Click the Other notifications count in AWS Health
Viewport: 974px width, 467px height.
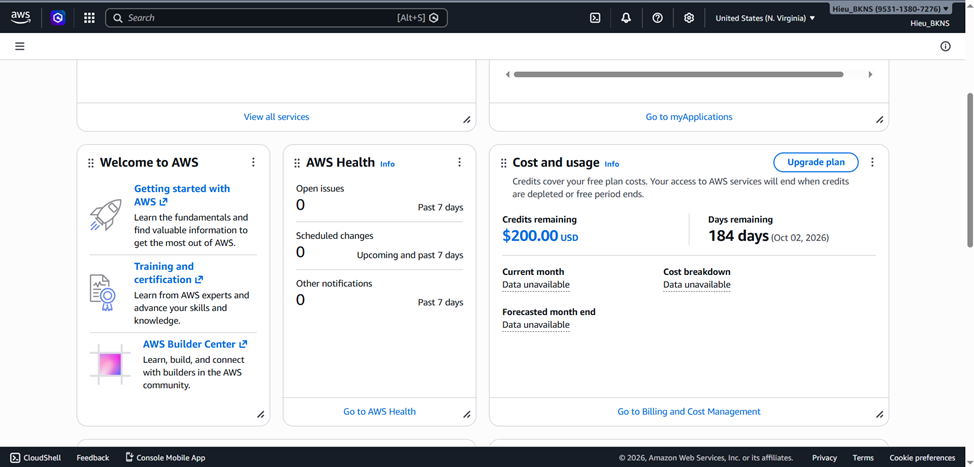point(301,300)
